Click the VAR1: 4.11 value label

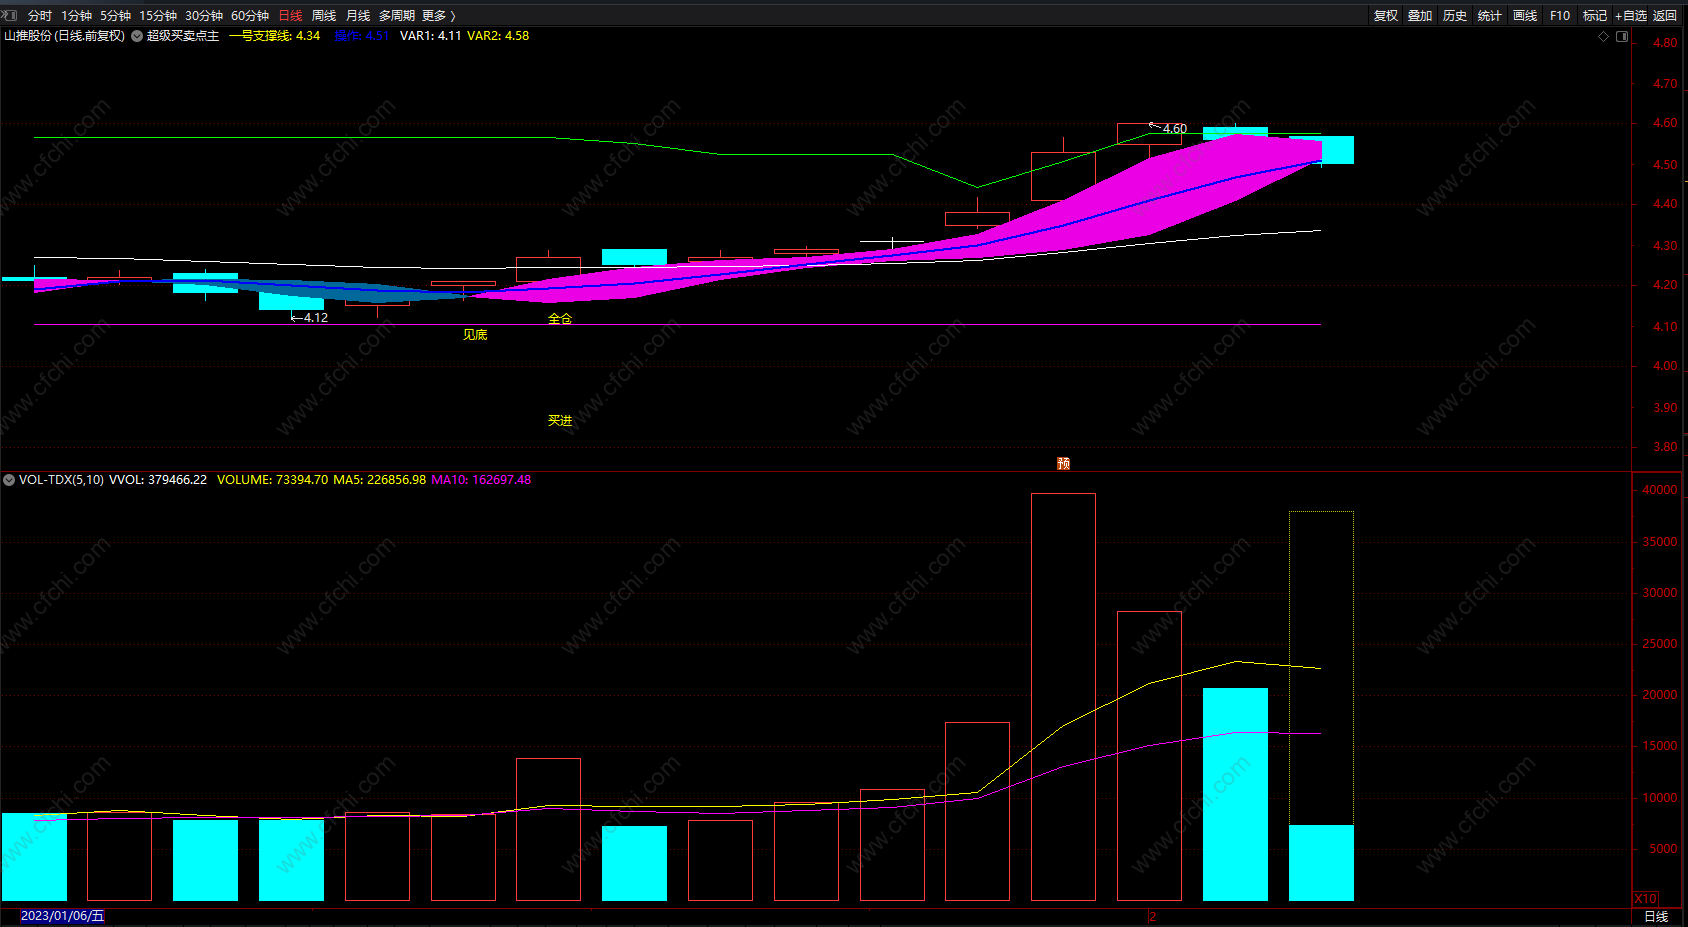[430, 36]
